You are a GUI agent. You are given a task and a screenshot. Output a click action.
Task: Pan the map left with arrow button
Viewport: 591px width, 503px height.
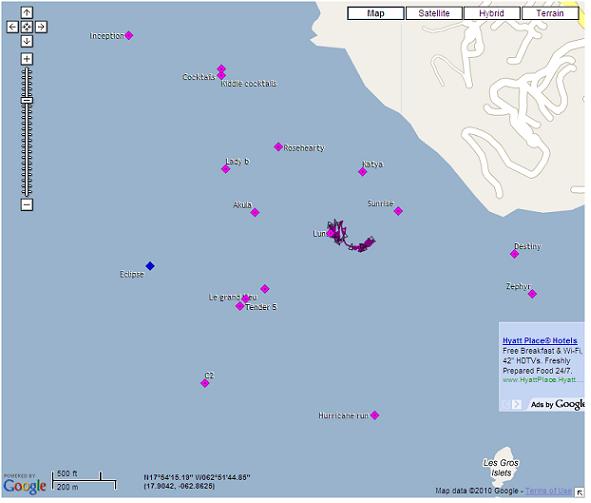click(x=12, y=27)
